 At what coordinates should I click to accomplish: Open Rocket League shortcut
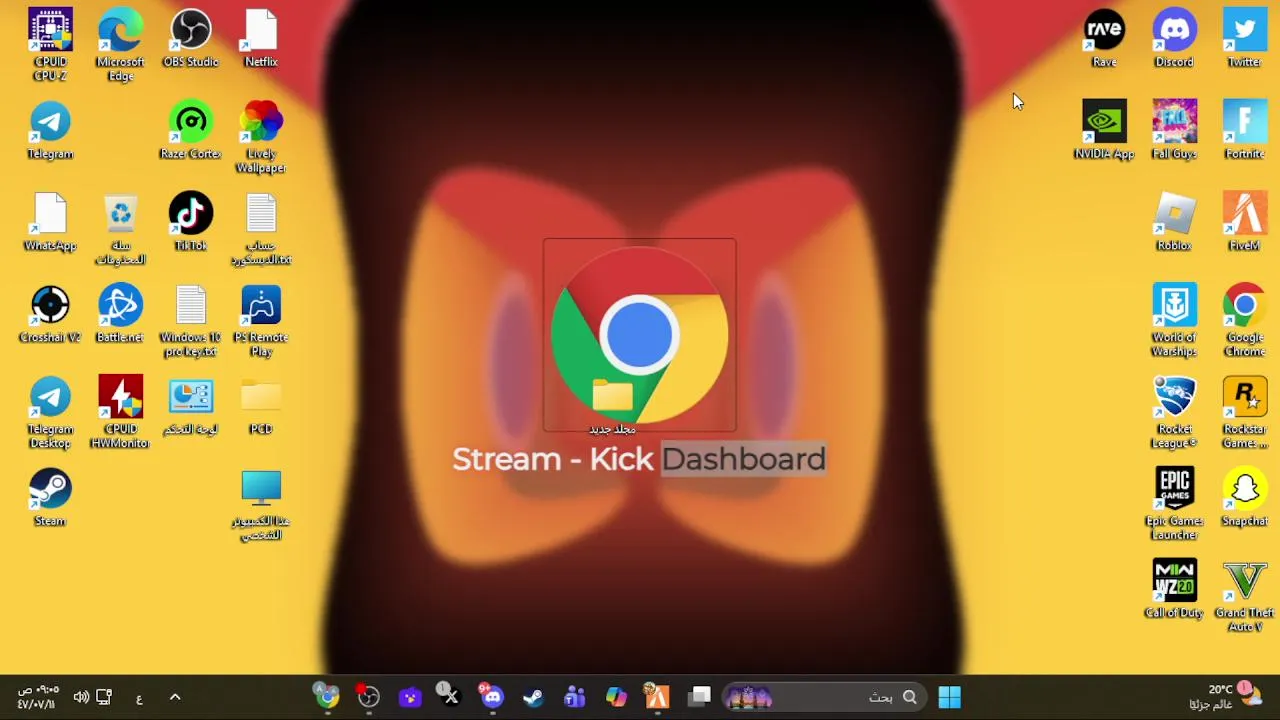click(1174, 413)
